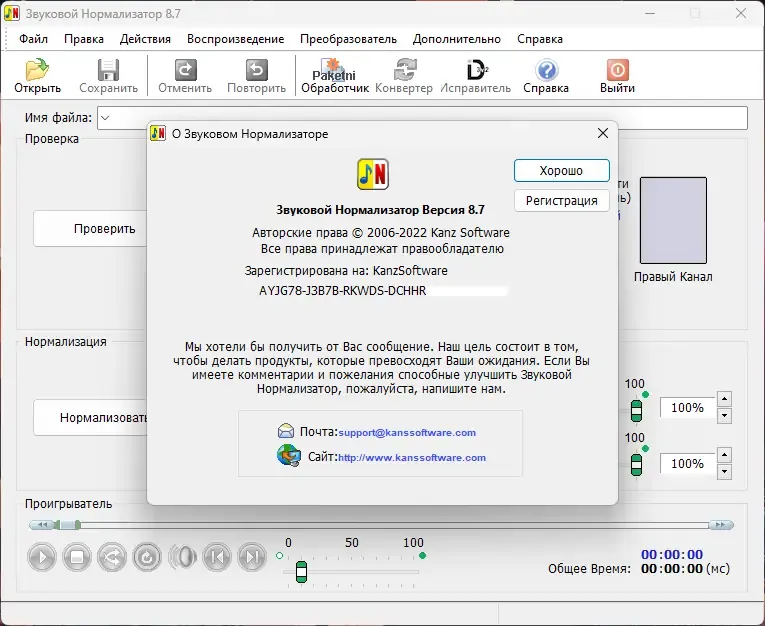Click the skip to start button

tap(217, 557)
